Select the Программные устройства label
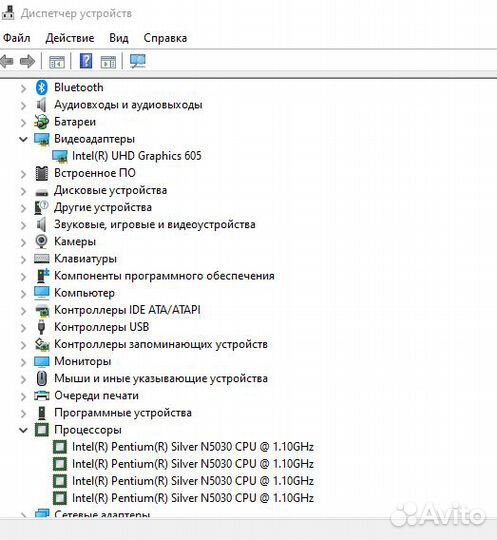The width and height of the screenshot is (497, 540). pos(123,413)
